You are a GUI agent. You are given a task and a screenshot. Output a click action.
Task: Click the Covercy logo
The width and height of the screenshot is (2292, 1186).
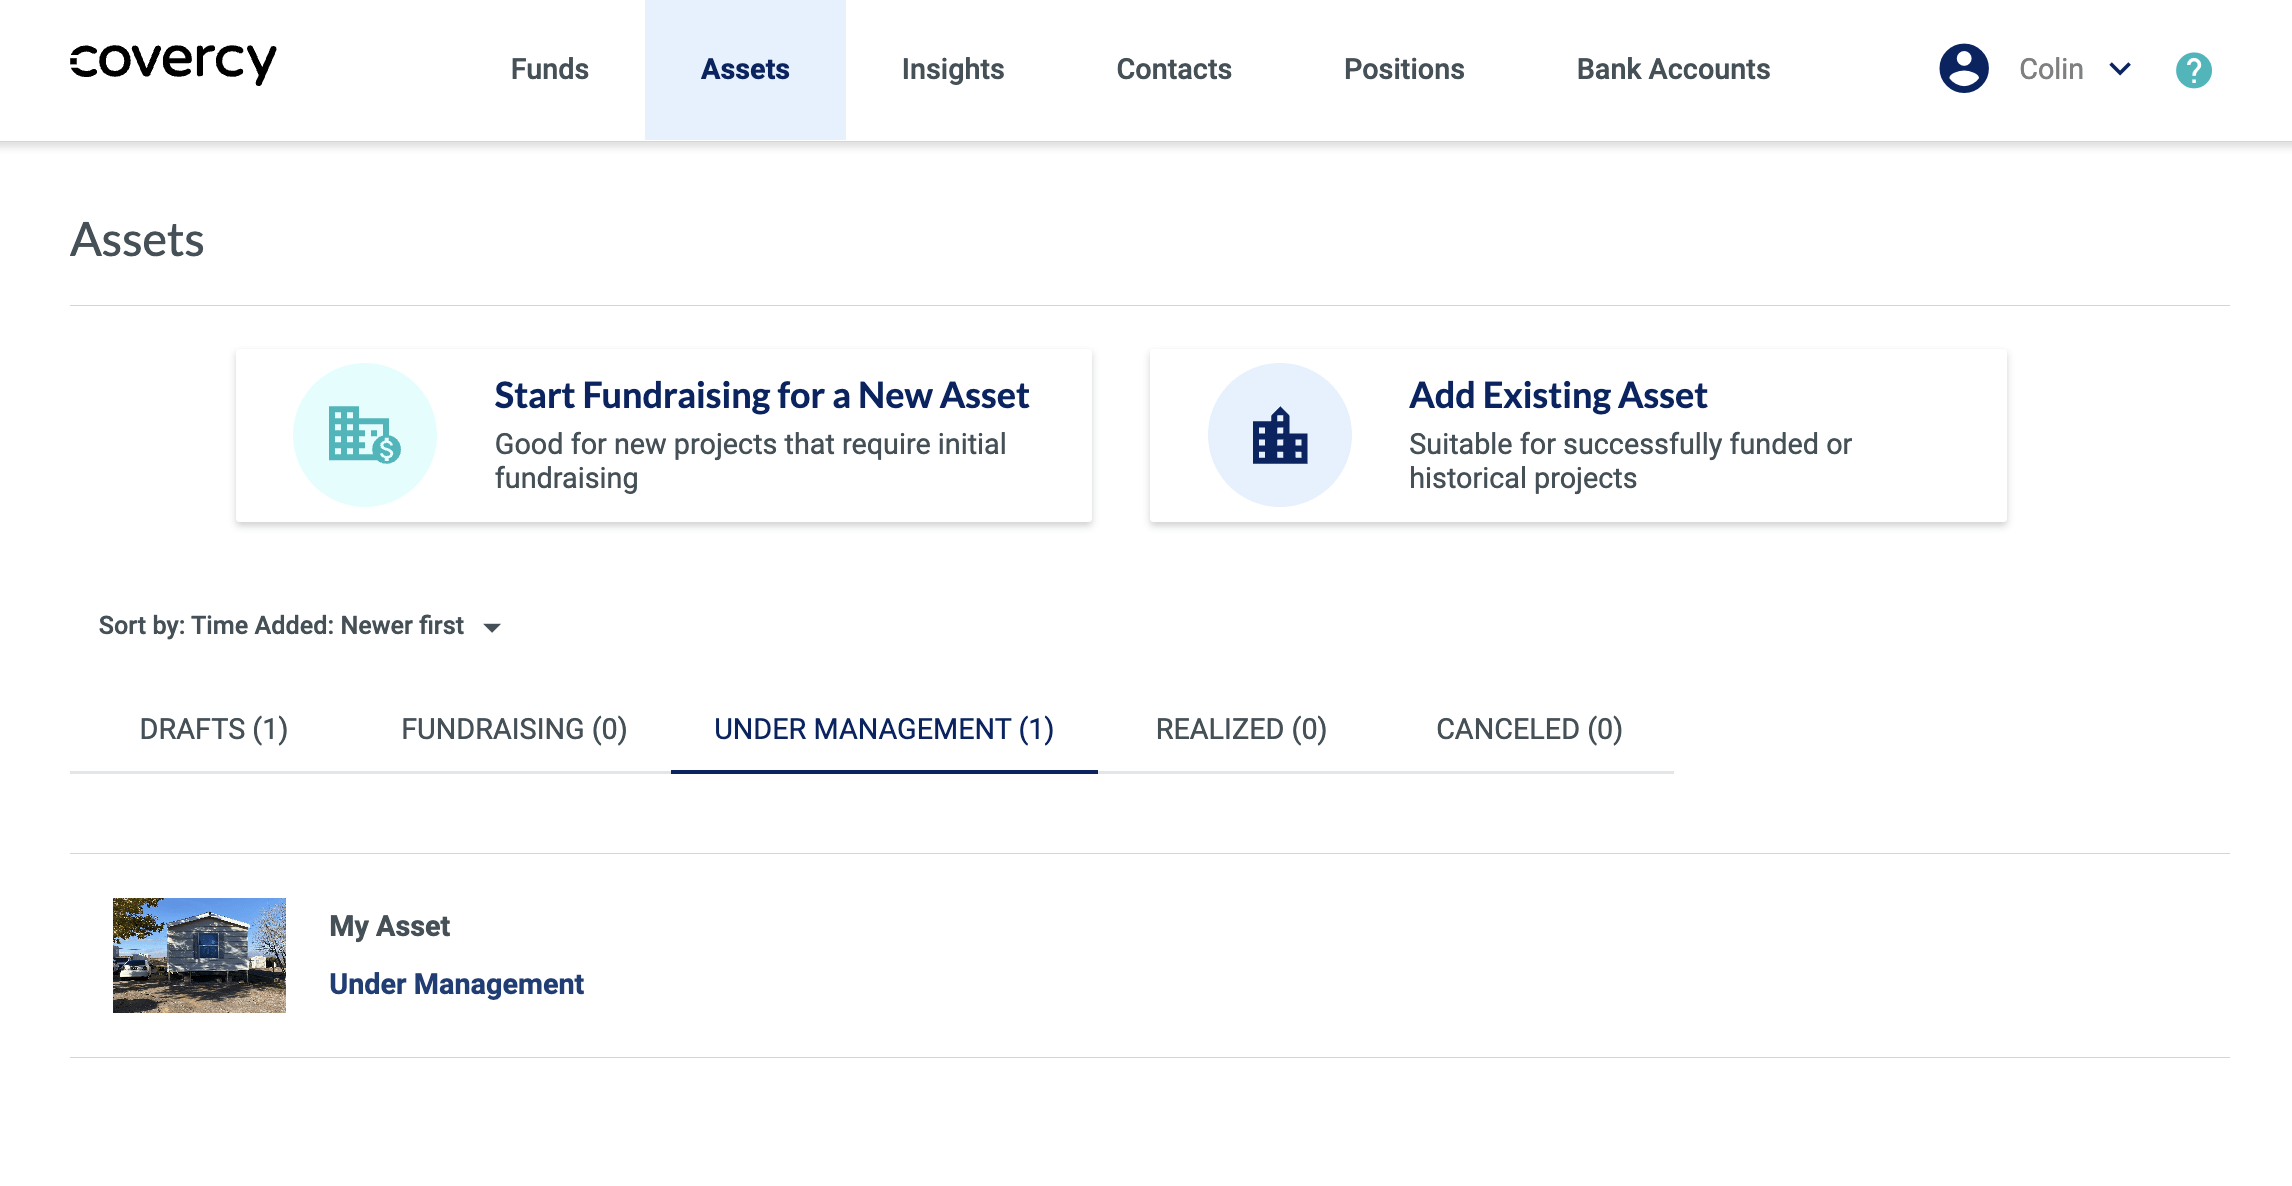[173, 63]
